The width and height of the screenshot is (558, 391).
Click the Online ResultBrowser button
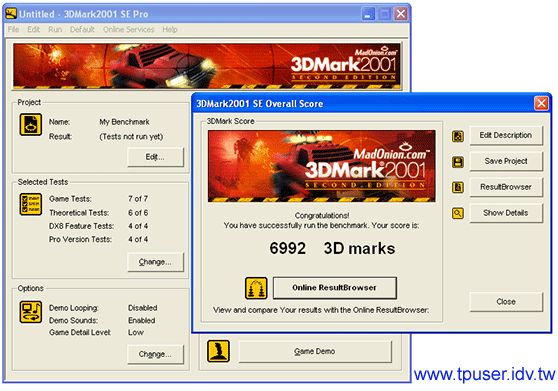pos(335,288)
